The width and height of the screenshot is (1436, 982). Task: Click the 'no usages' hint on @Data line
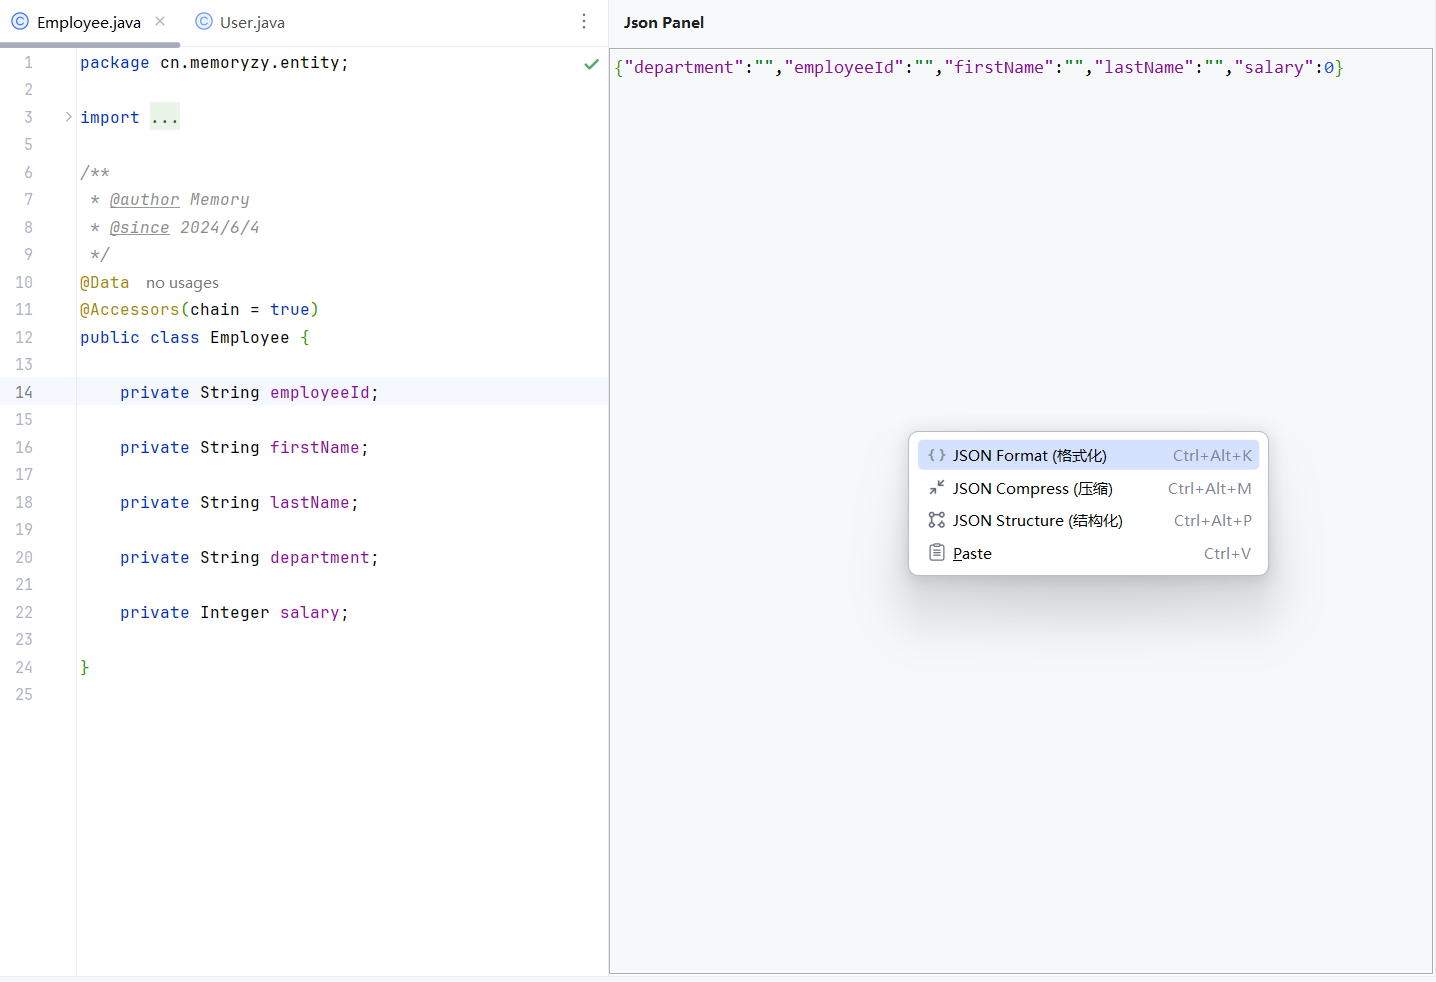pos(182,282)
